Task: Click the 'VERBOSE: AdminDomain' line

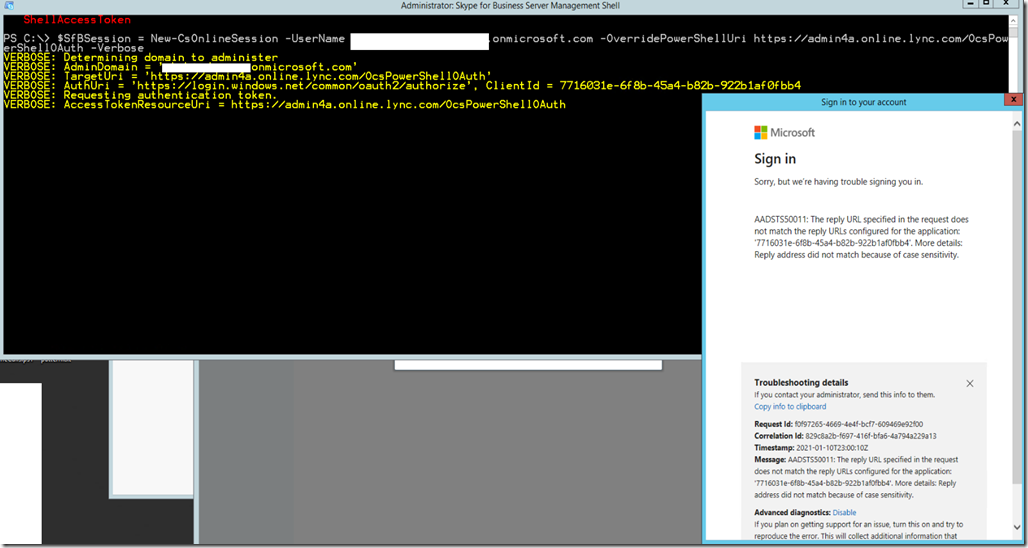Action: coord(180,67)
